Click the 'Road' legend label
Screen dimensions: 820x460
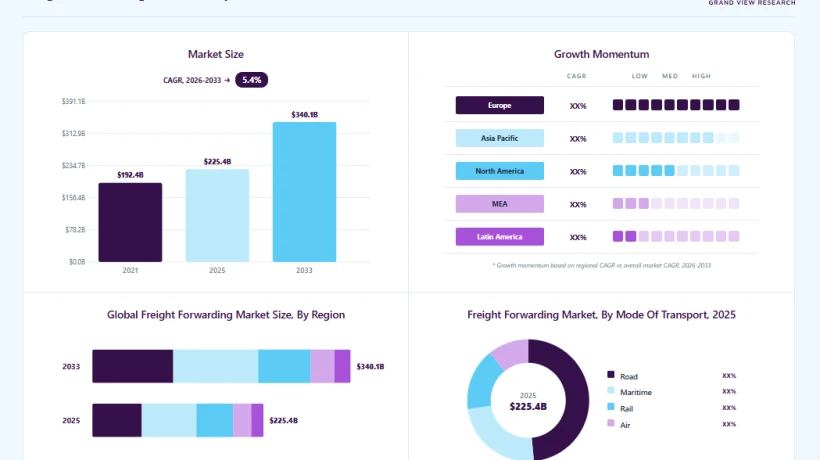tap(629, 376)
